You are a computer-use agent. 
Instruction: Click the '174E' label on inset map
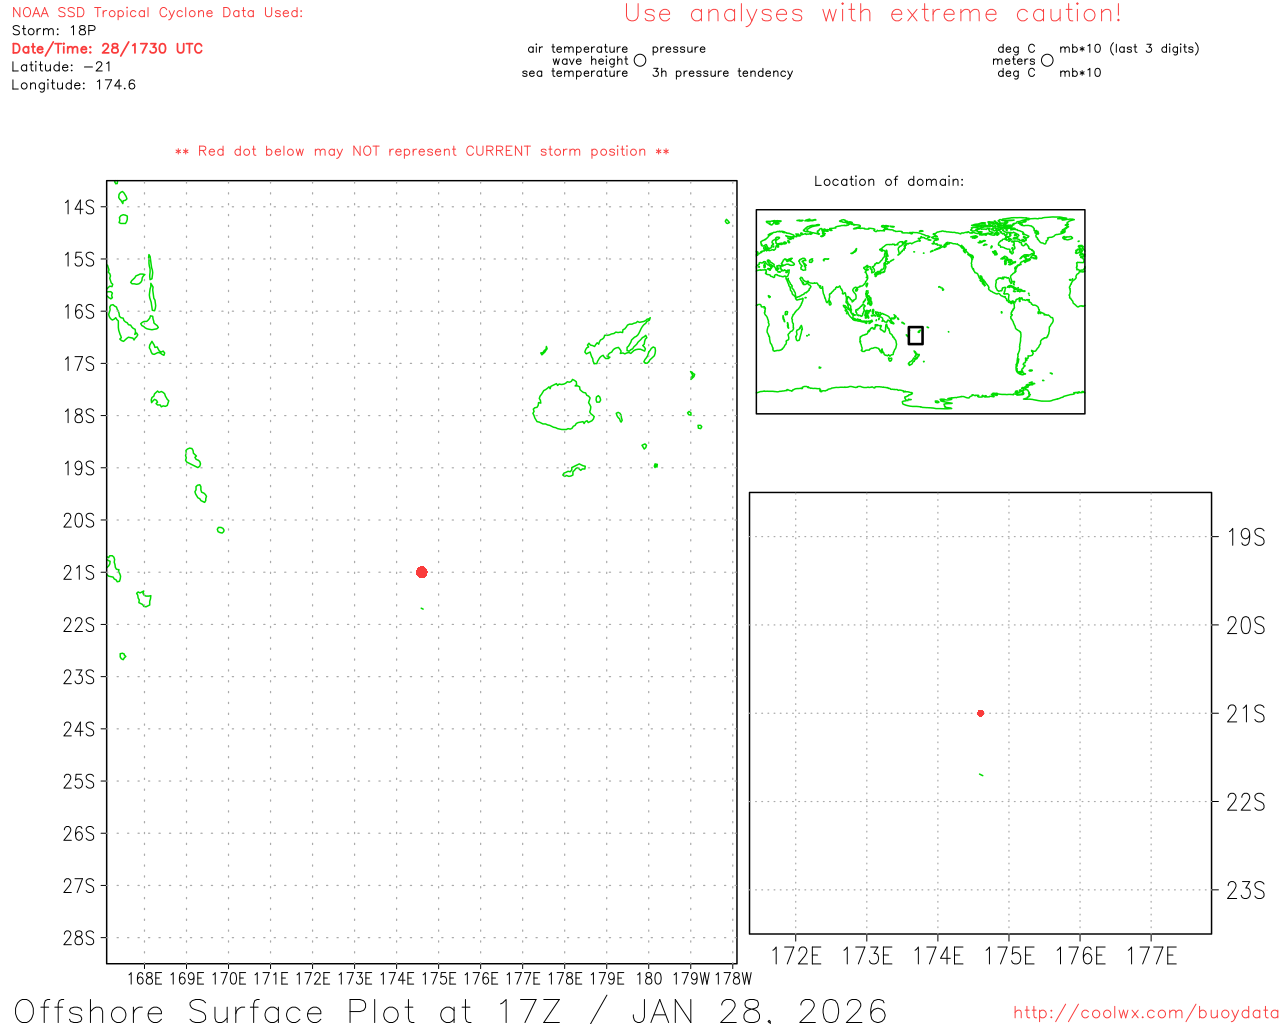[x=939, y=956]
